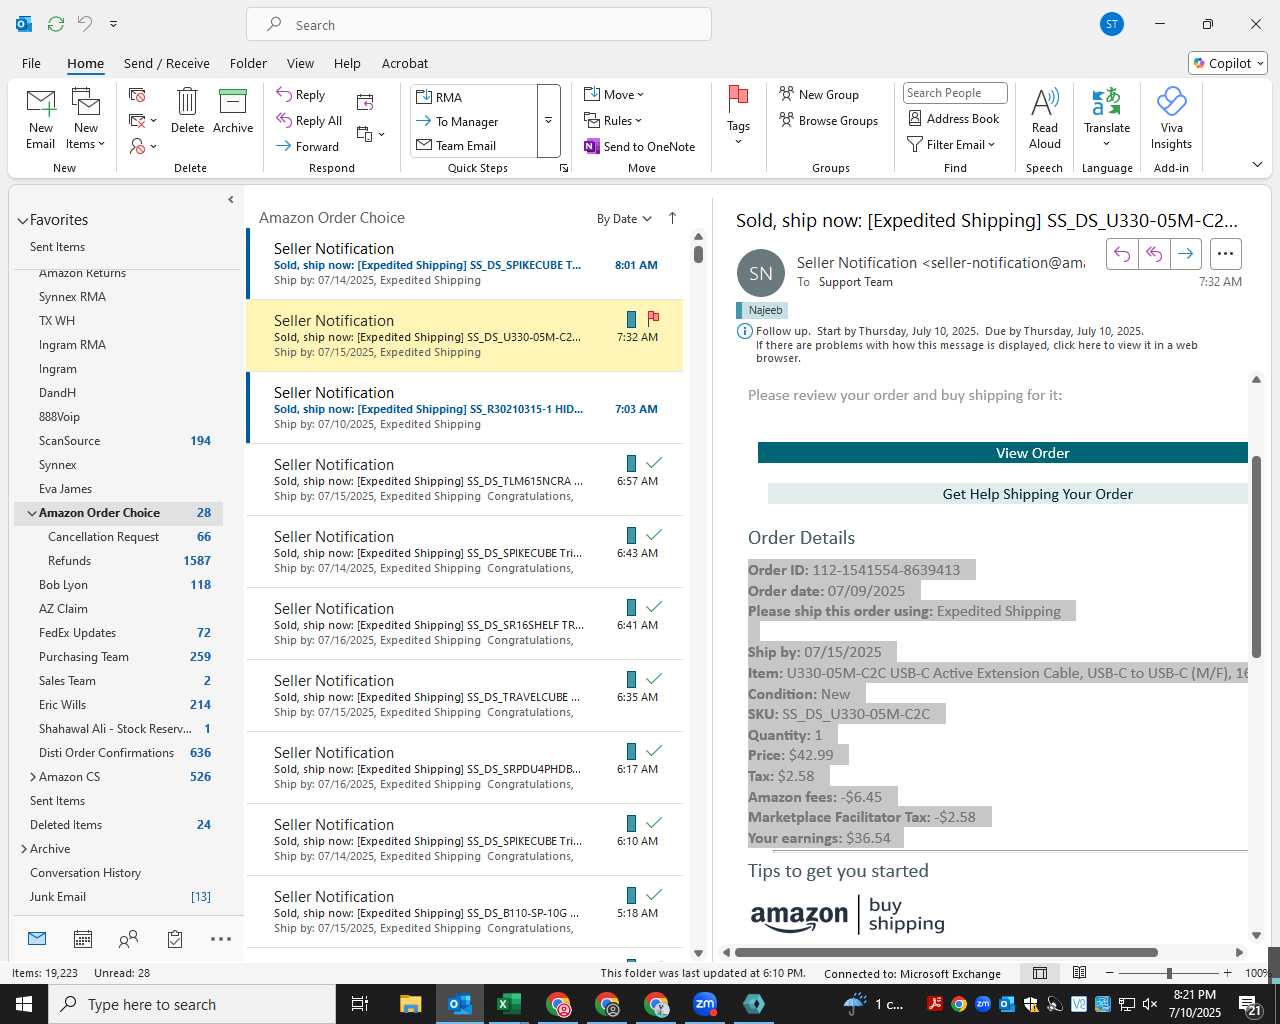
Task: Open Excel from the Windows taskbar
Action: [509, 1004]
